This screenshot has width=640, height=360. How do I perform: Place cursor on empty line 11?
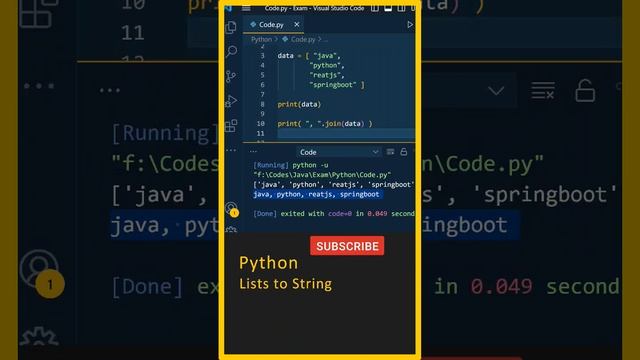click(x=346, y=133)
